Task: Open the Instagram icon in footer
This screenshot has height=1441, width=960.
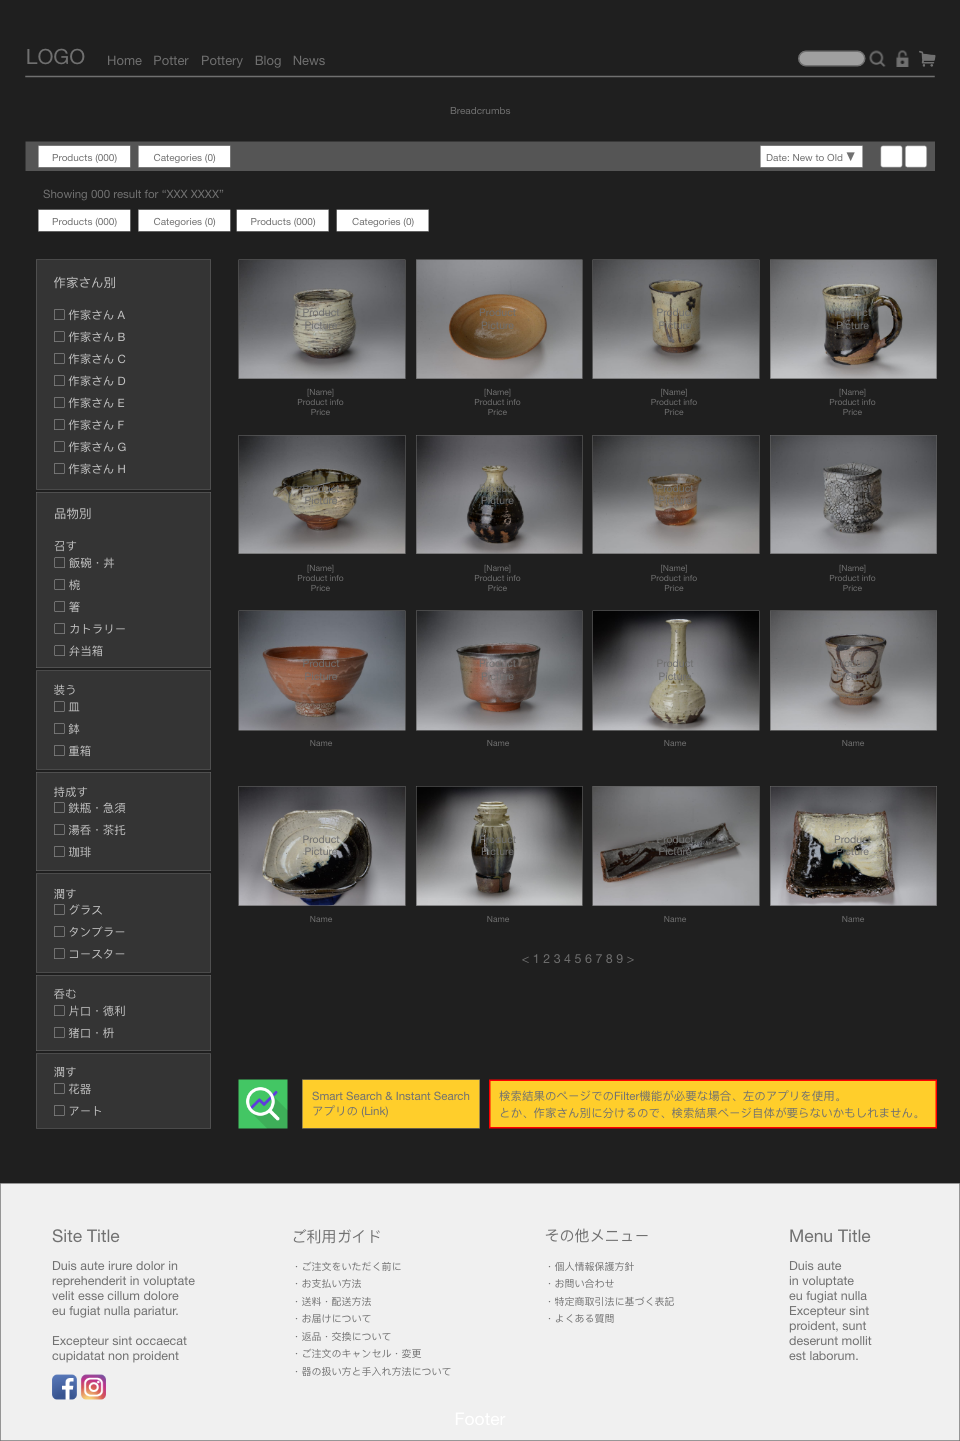Action: pyautogui.click(x=93, y=1387)
